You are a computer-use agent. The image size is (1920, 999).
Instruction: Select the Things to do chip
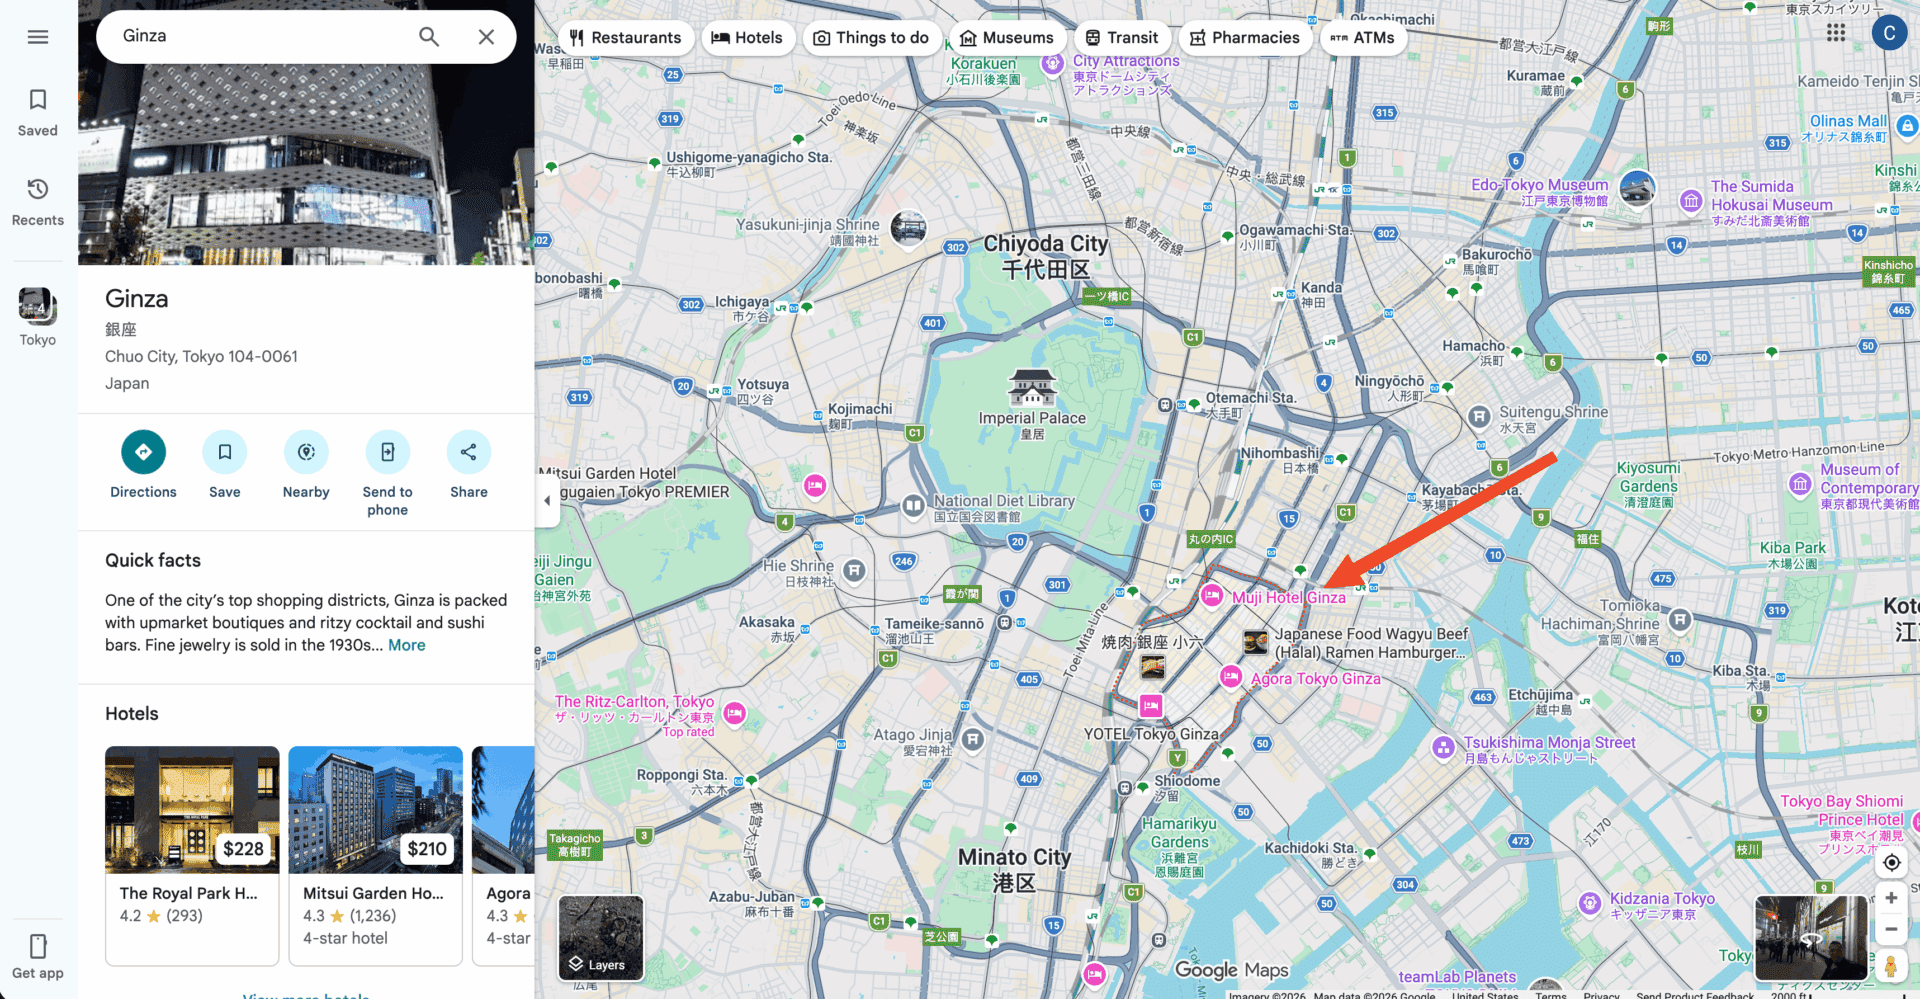[871, 38]
